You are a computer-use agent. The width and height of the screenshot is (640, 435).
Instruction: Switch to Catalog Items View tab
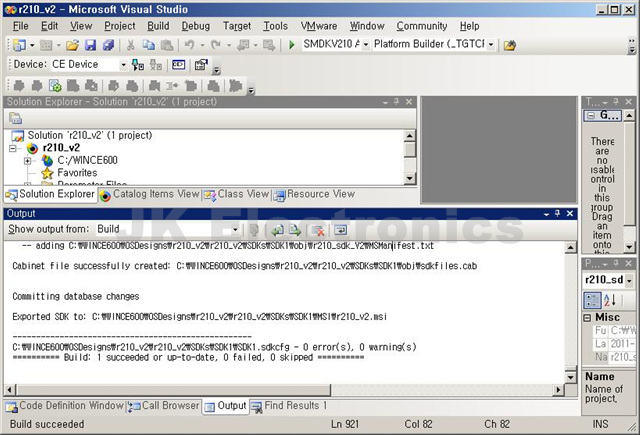[150, 195]
